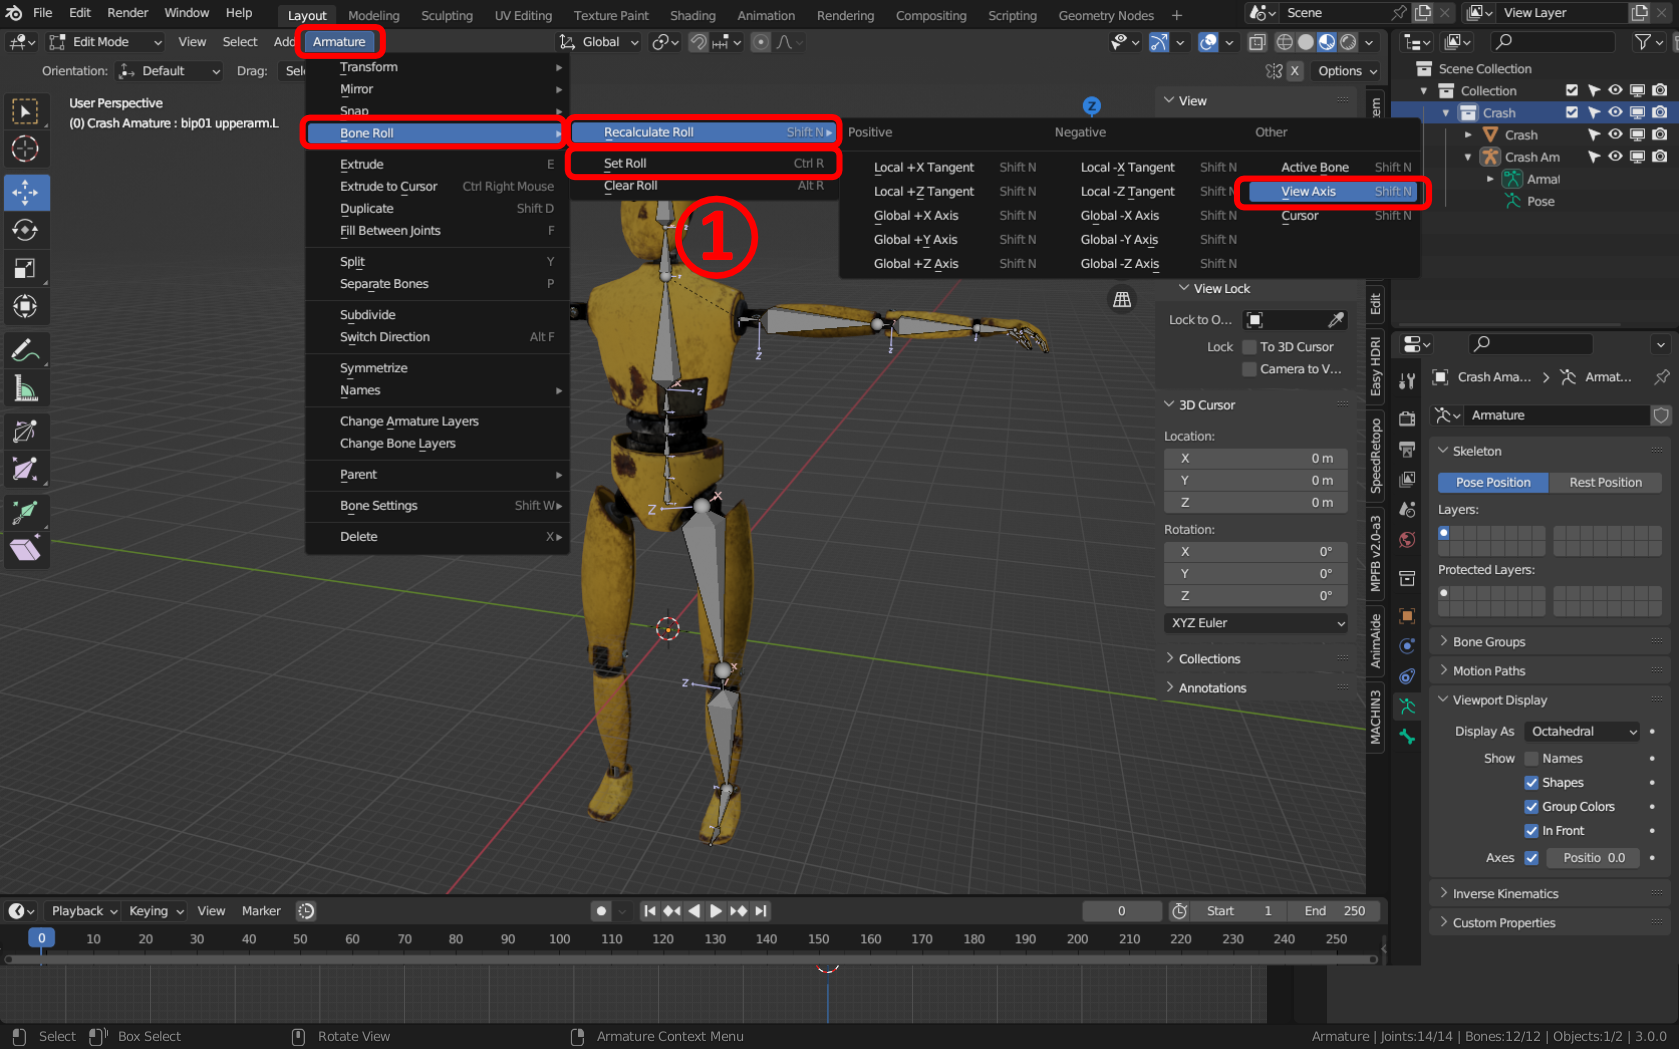Screen dimensions: 1679x1049
Task: Enable Lock To 3D Cursor checkbox
Action: click(x=1249, y=347)
